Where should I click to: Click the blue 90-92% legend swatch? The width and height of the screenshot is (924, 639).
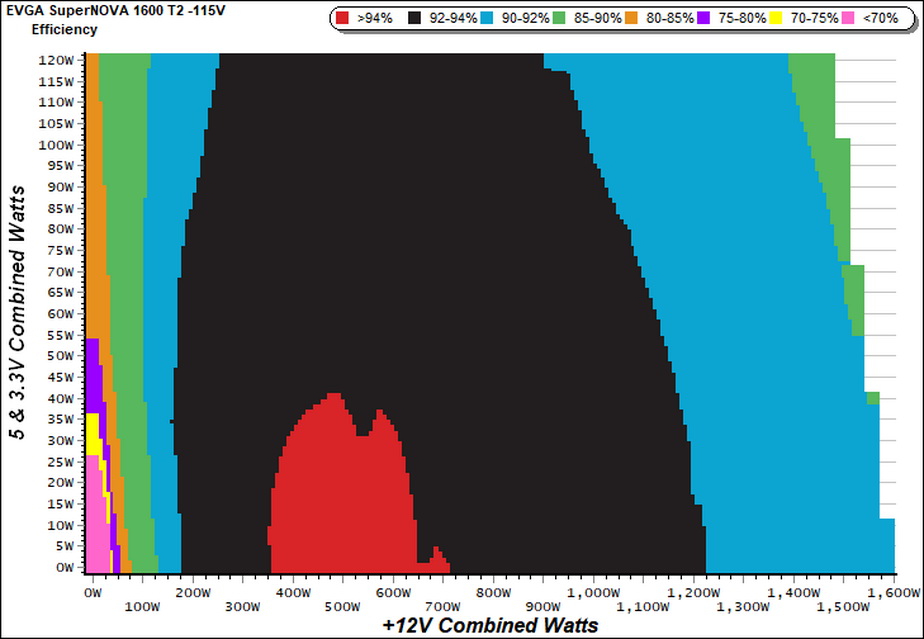[x=487, y=18]
